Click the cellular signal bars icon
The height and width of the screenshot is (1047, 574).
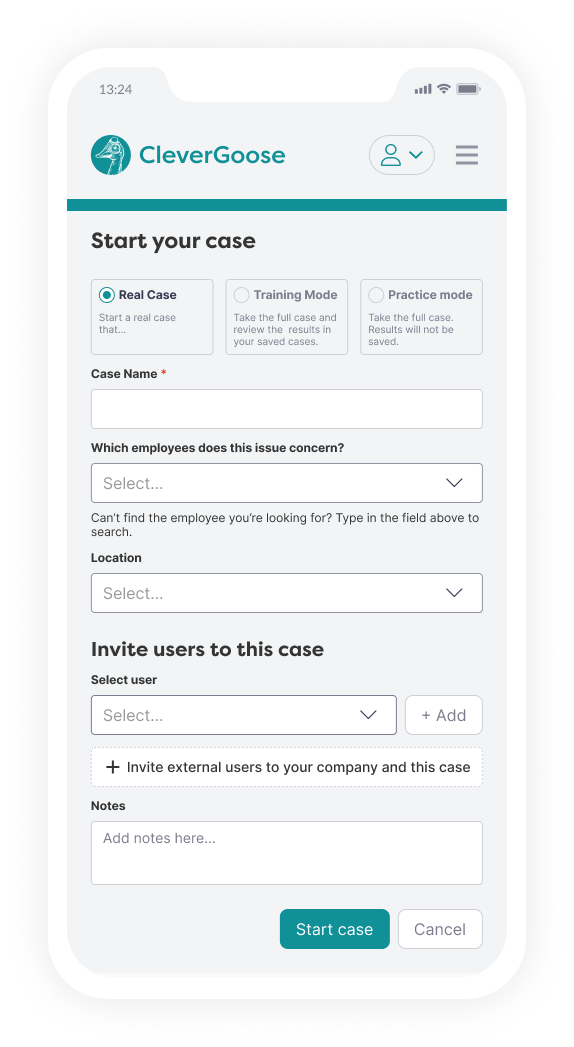(423, 89)
